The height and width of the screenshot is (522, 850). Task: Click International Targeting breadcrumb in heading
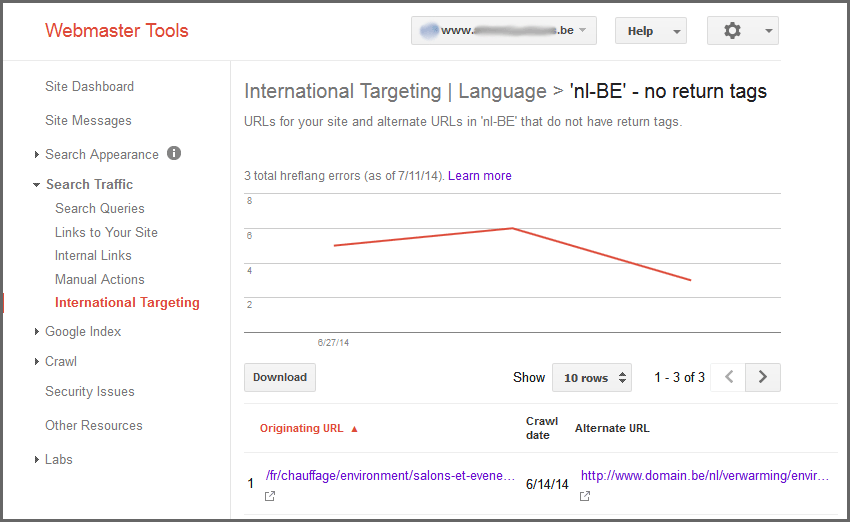click(x=343, y=91)
